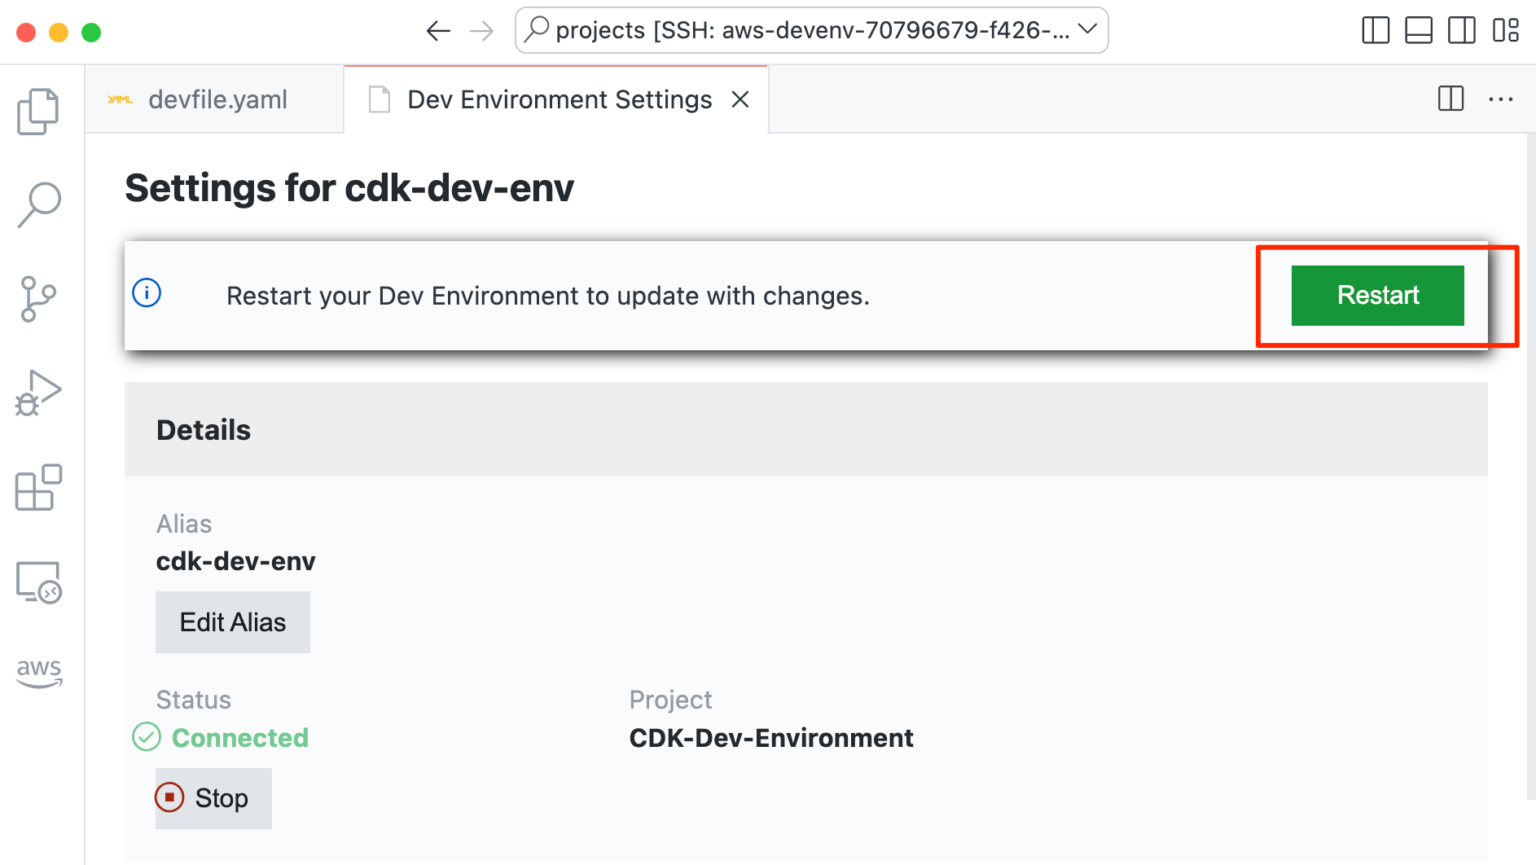Click Edit Alias for cdk-dev-env
Image resolution: width=1536 pixels, height=865 pixels.
232,622
